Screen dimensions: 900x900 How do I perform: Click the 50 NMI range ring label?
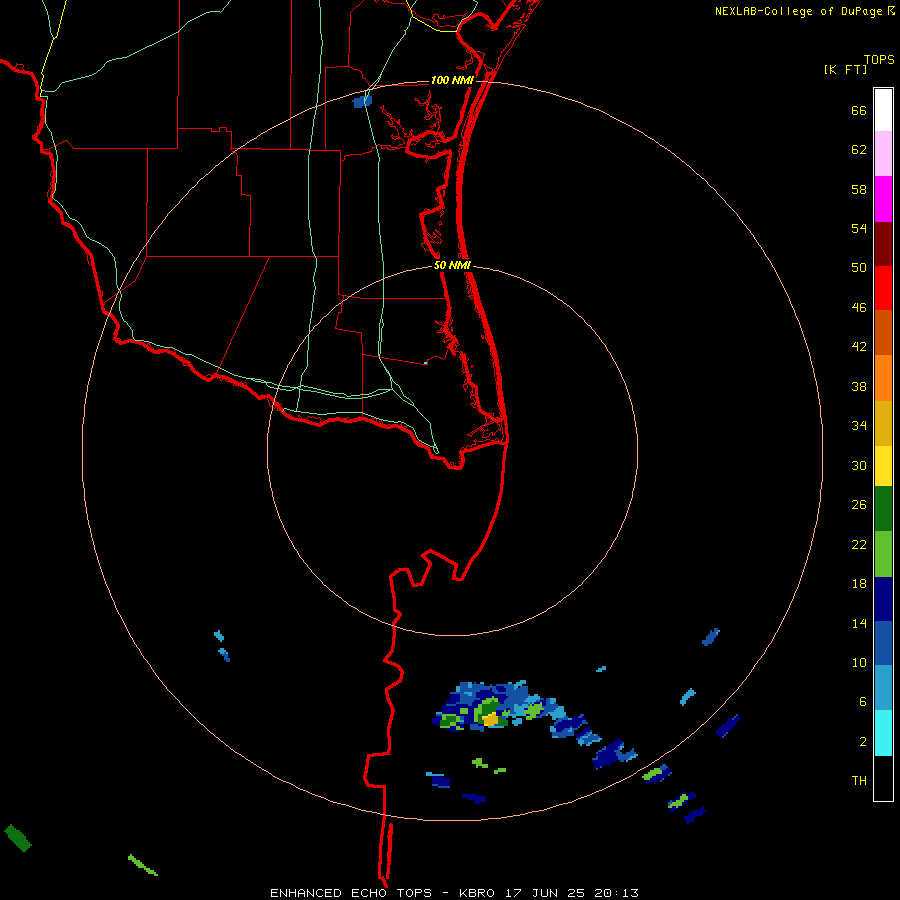pos(452,265)
